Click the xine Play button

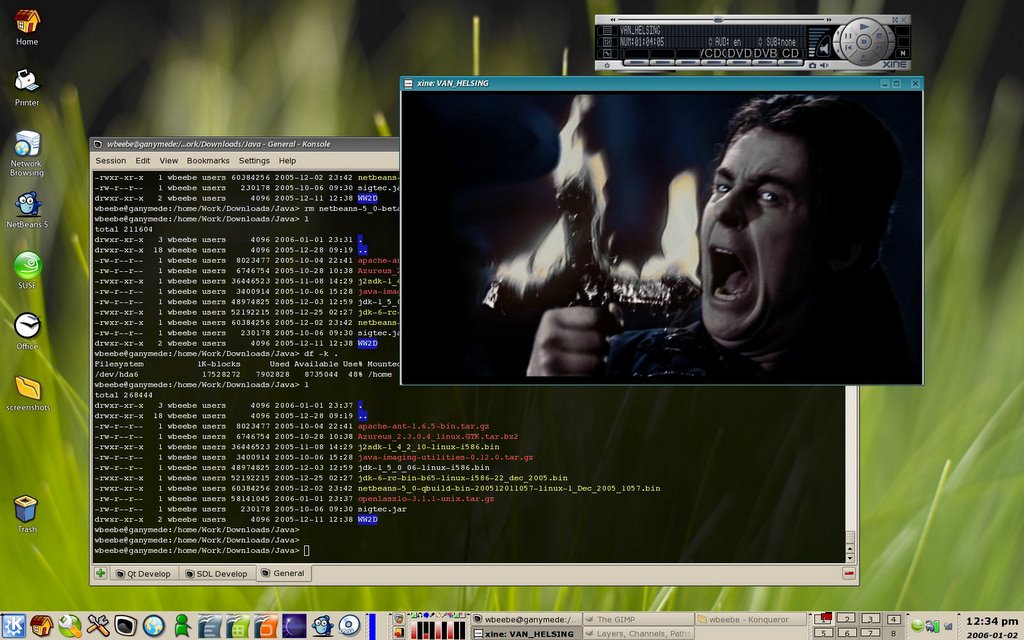point(865,27)
